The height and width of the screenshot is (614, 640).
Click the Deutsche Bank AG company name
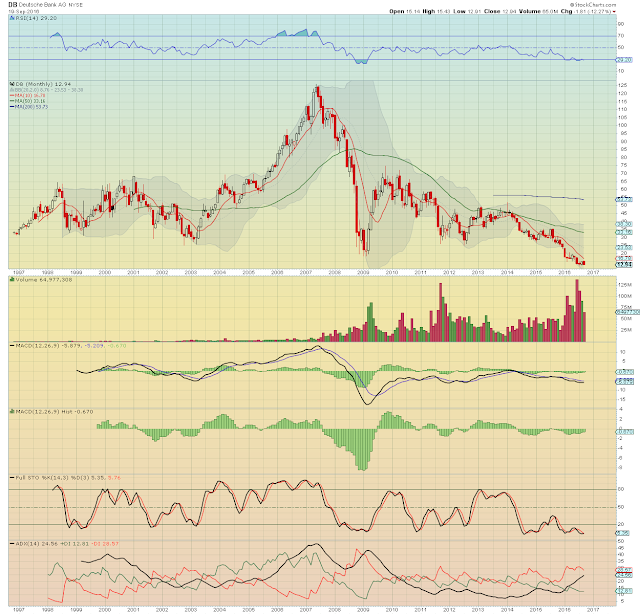click(42, 5)
